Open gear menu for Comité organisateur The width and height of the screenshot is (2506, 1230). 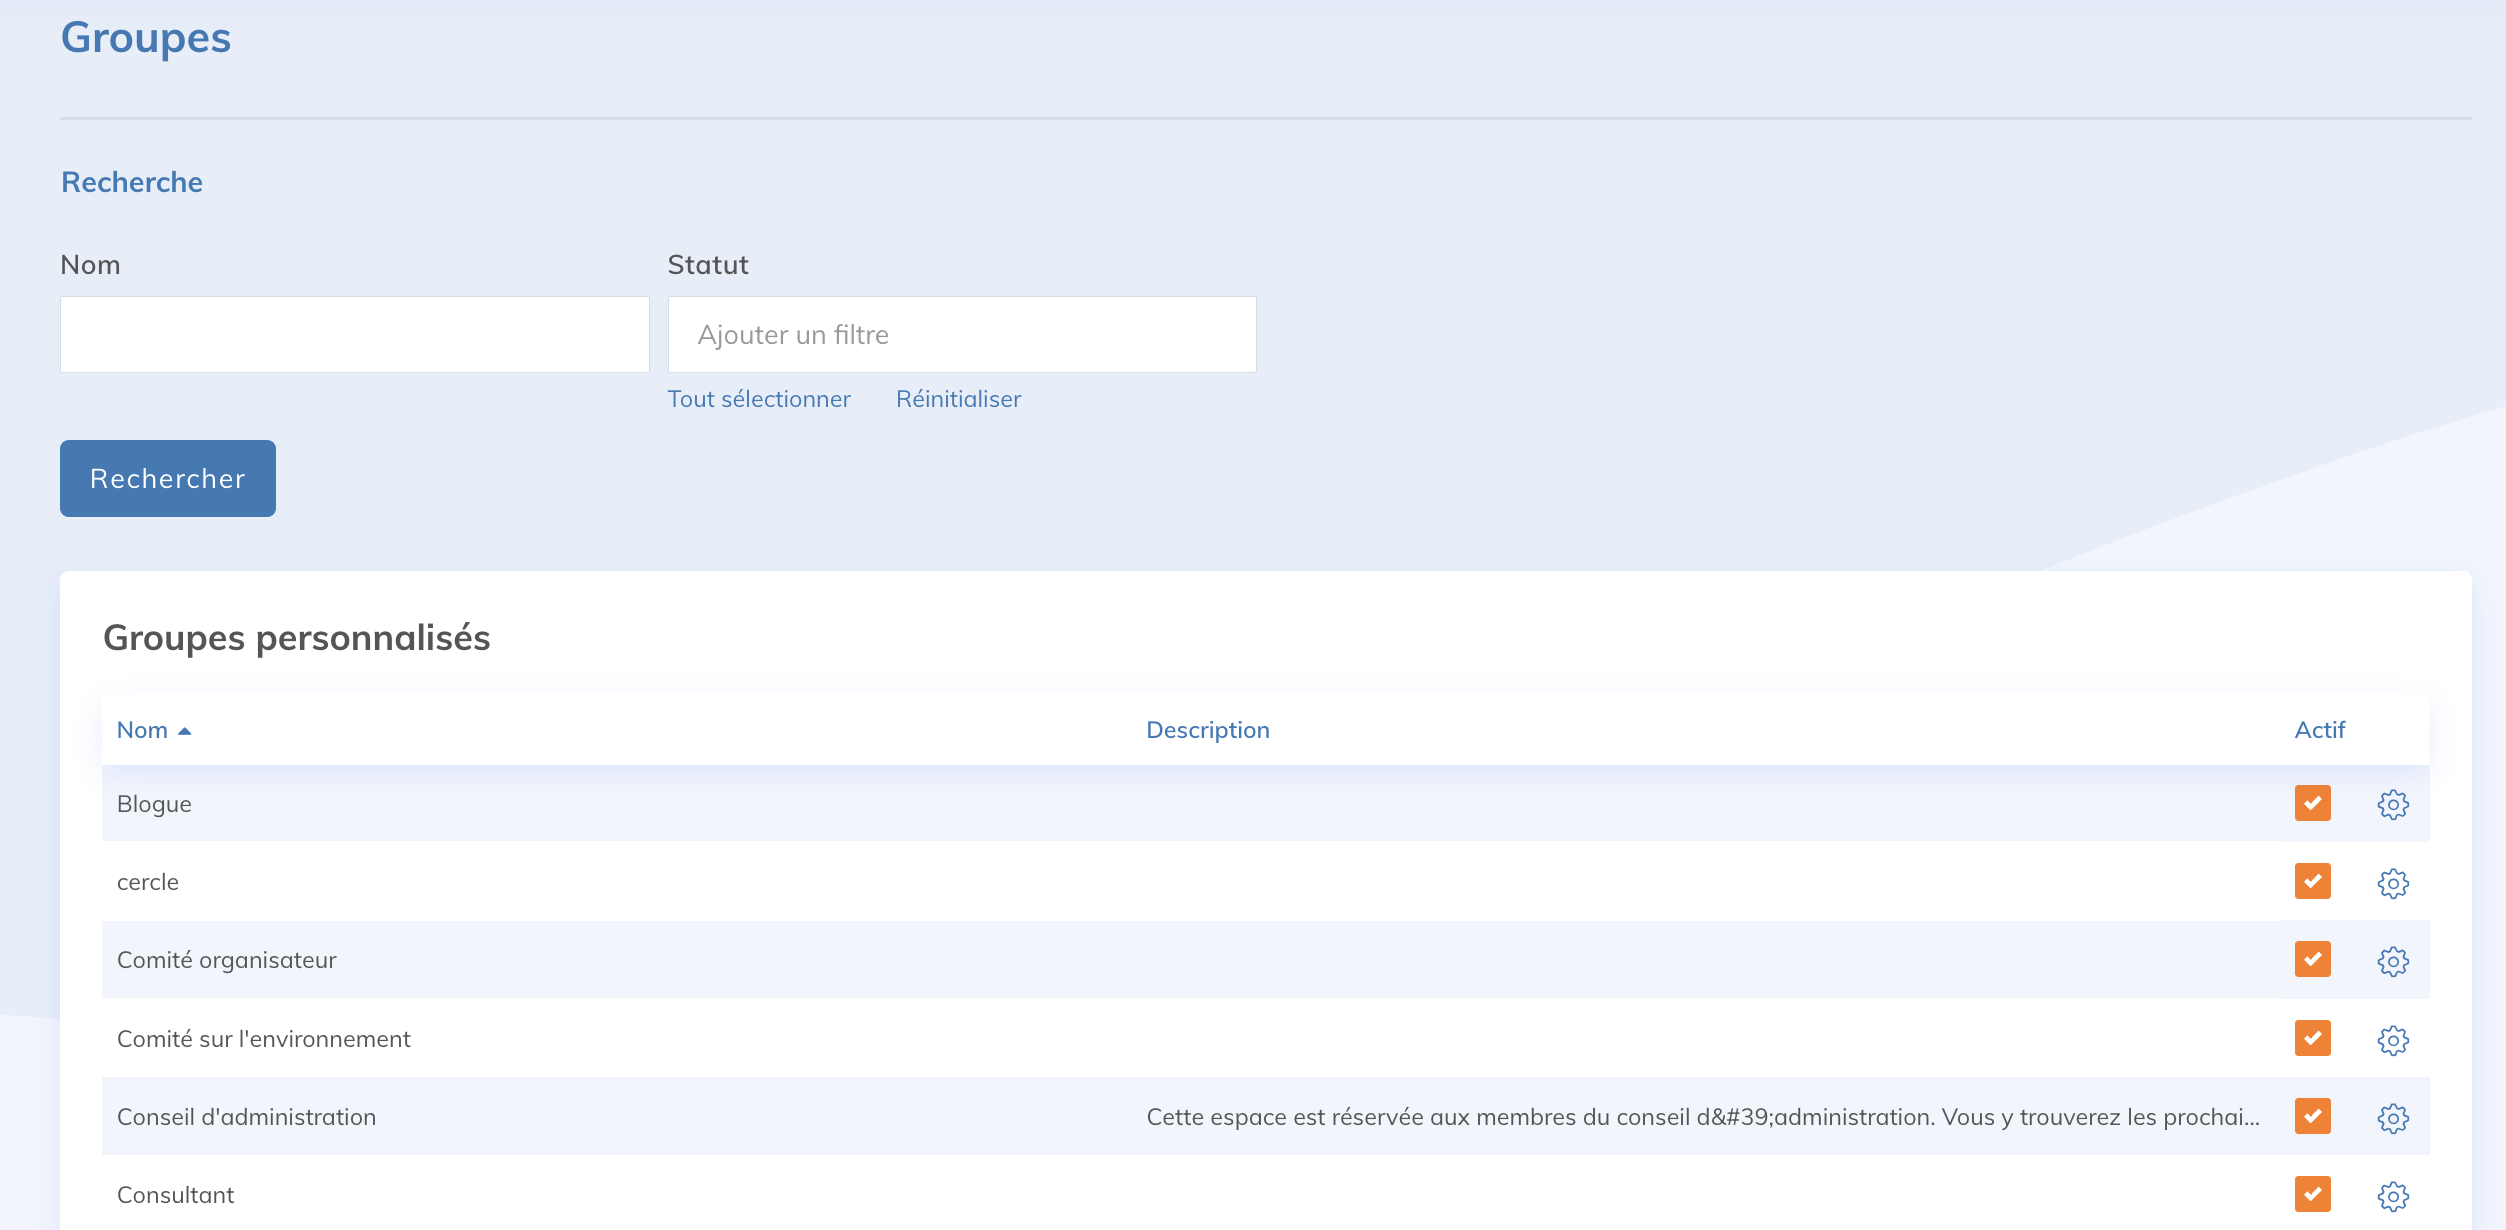(x=2392, y=961)
